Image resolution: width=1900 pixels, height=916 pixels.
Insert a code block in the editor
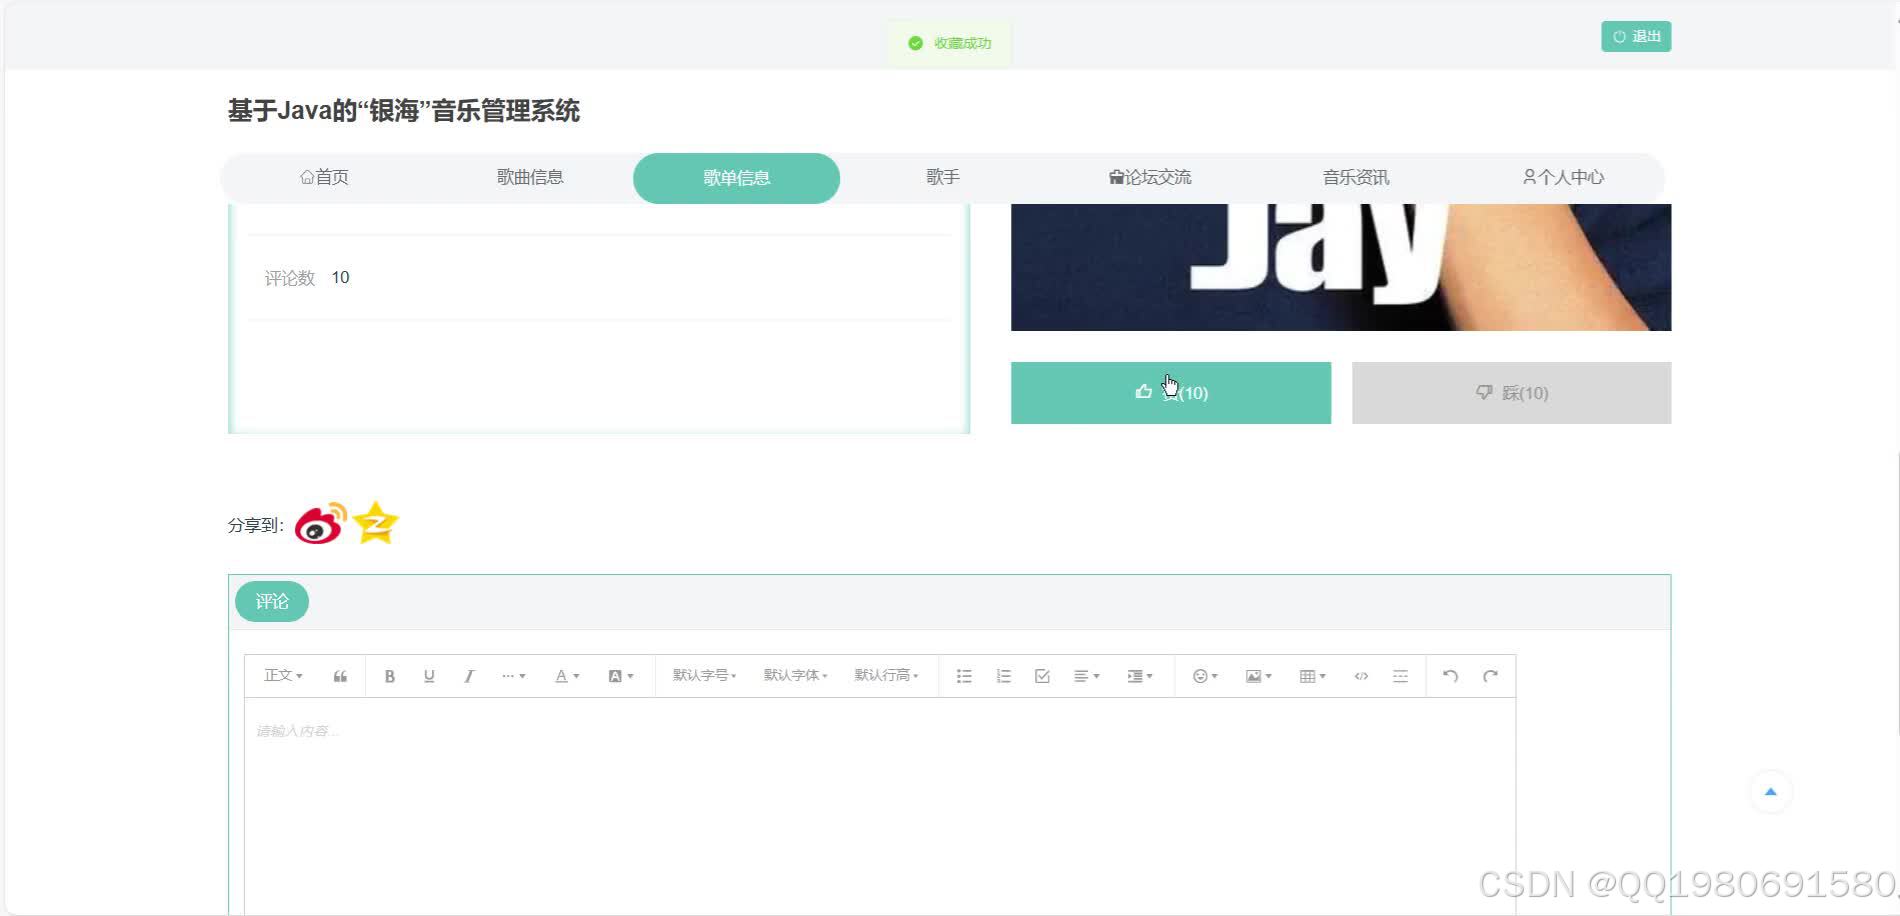click(x=1361, y=676)
